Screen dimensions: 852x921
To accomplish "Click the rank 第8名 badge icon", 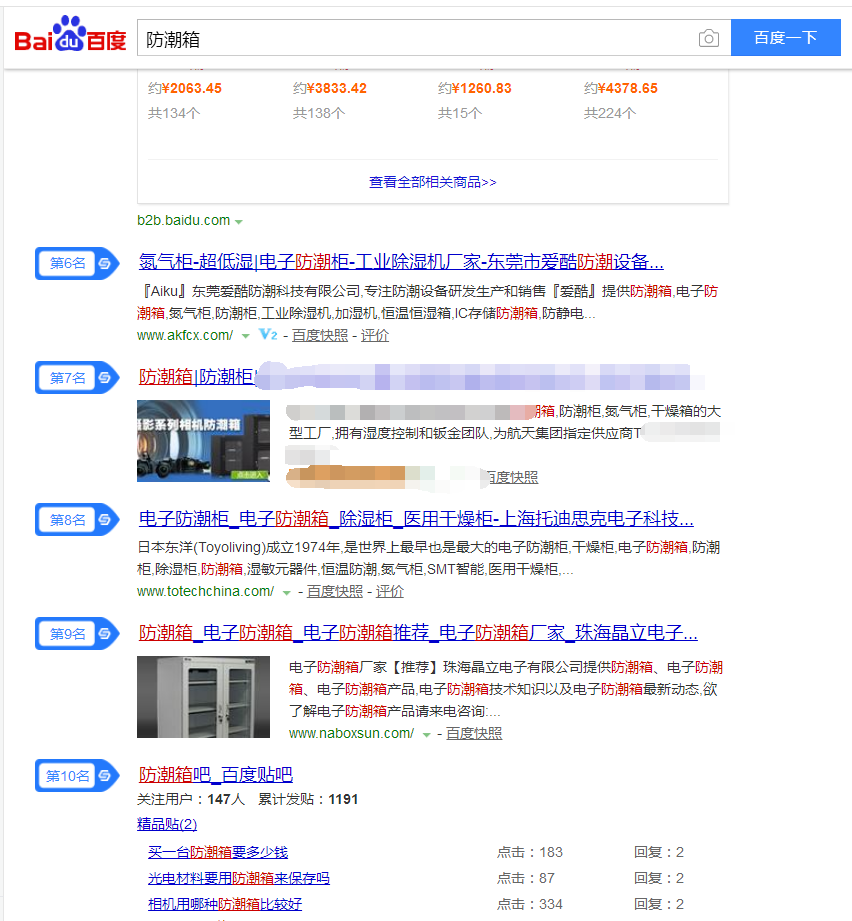I will coord(78,519).
